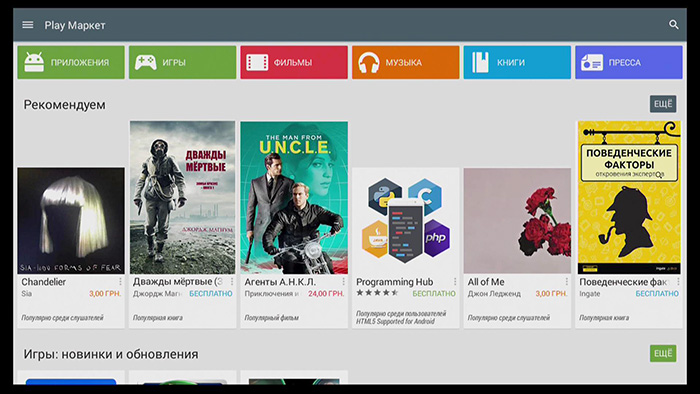
Task: Open the Chandelier album cover
Action: coord(71,221)
